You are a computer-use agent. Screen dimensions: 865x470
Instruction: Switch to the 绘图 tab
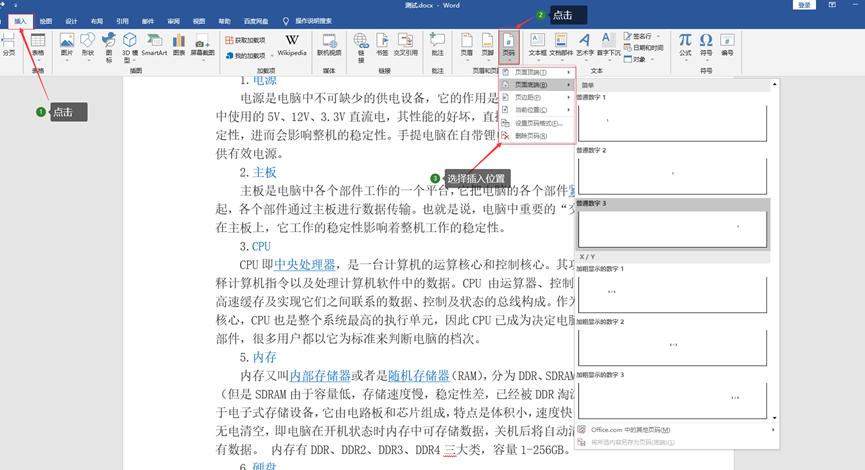pyautogui.click(x=46, y=22)
